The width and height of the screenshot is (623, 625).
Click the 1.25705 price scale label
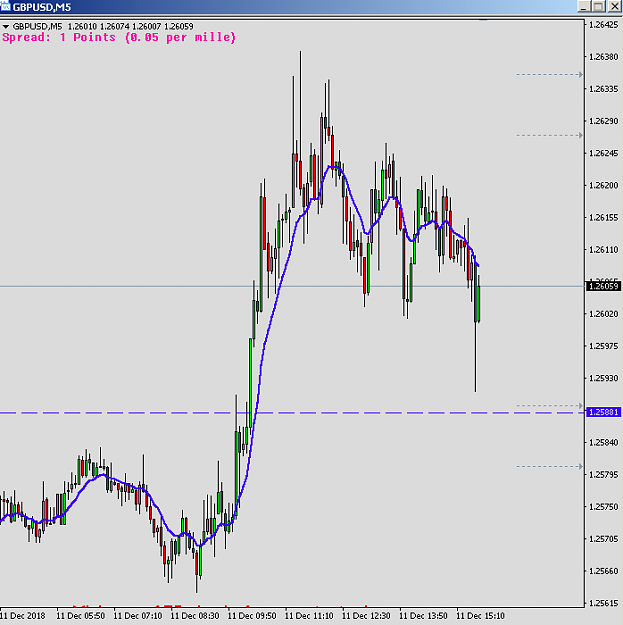click(x=603, y=539)
